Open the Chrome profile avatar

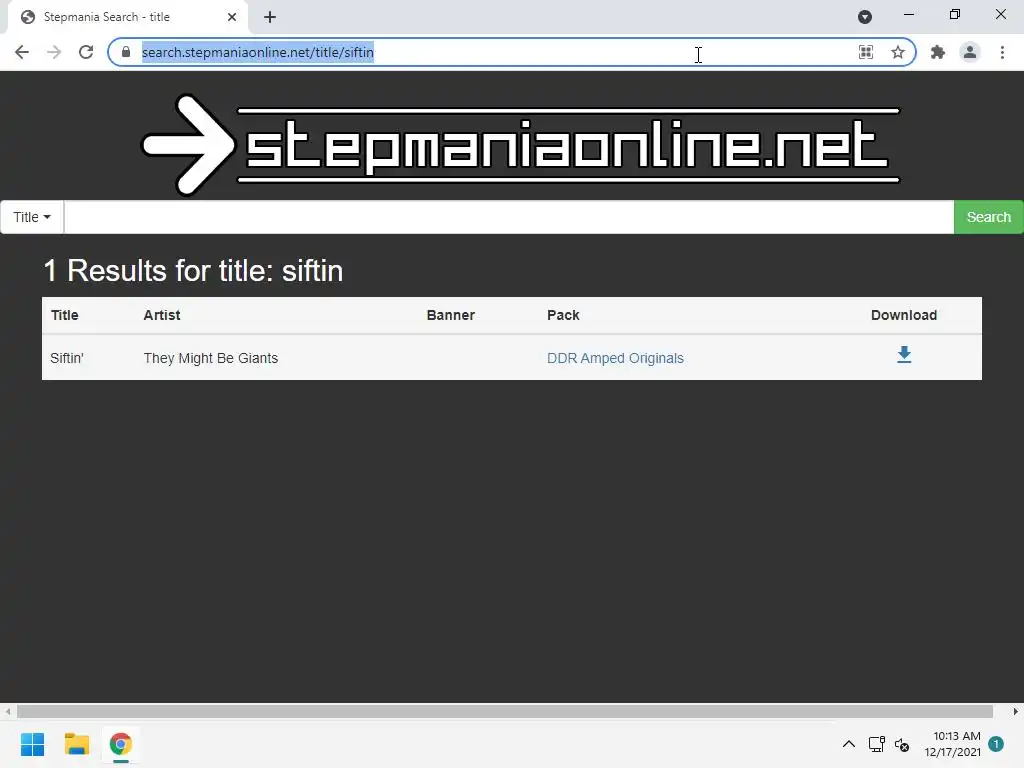coord(970,52)
